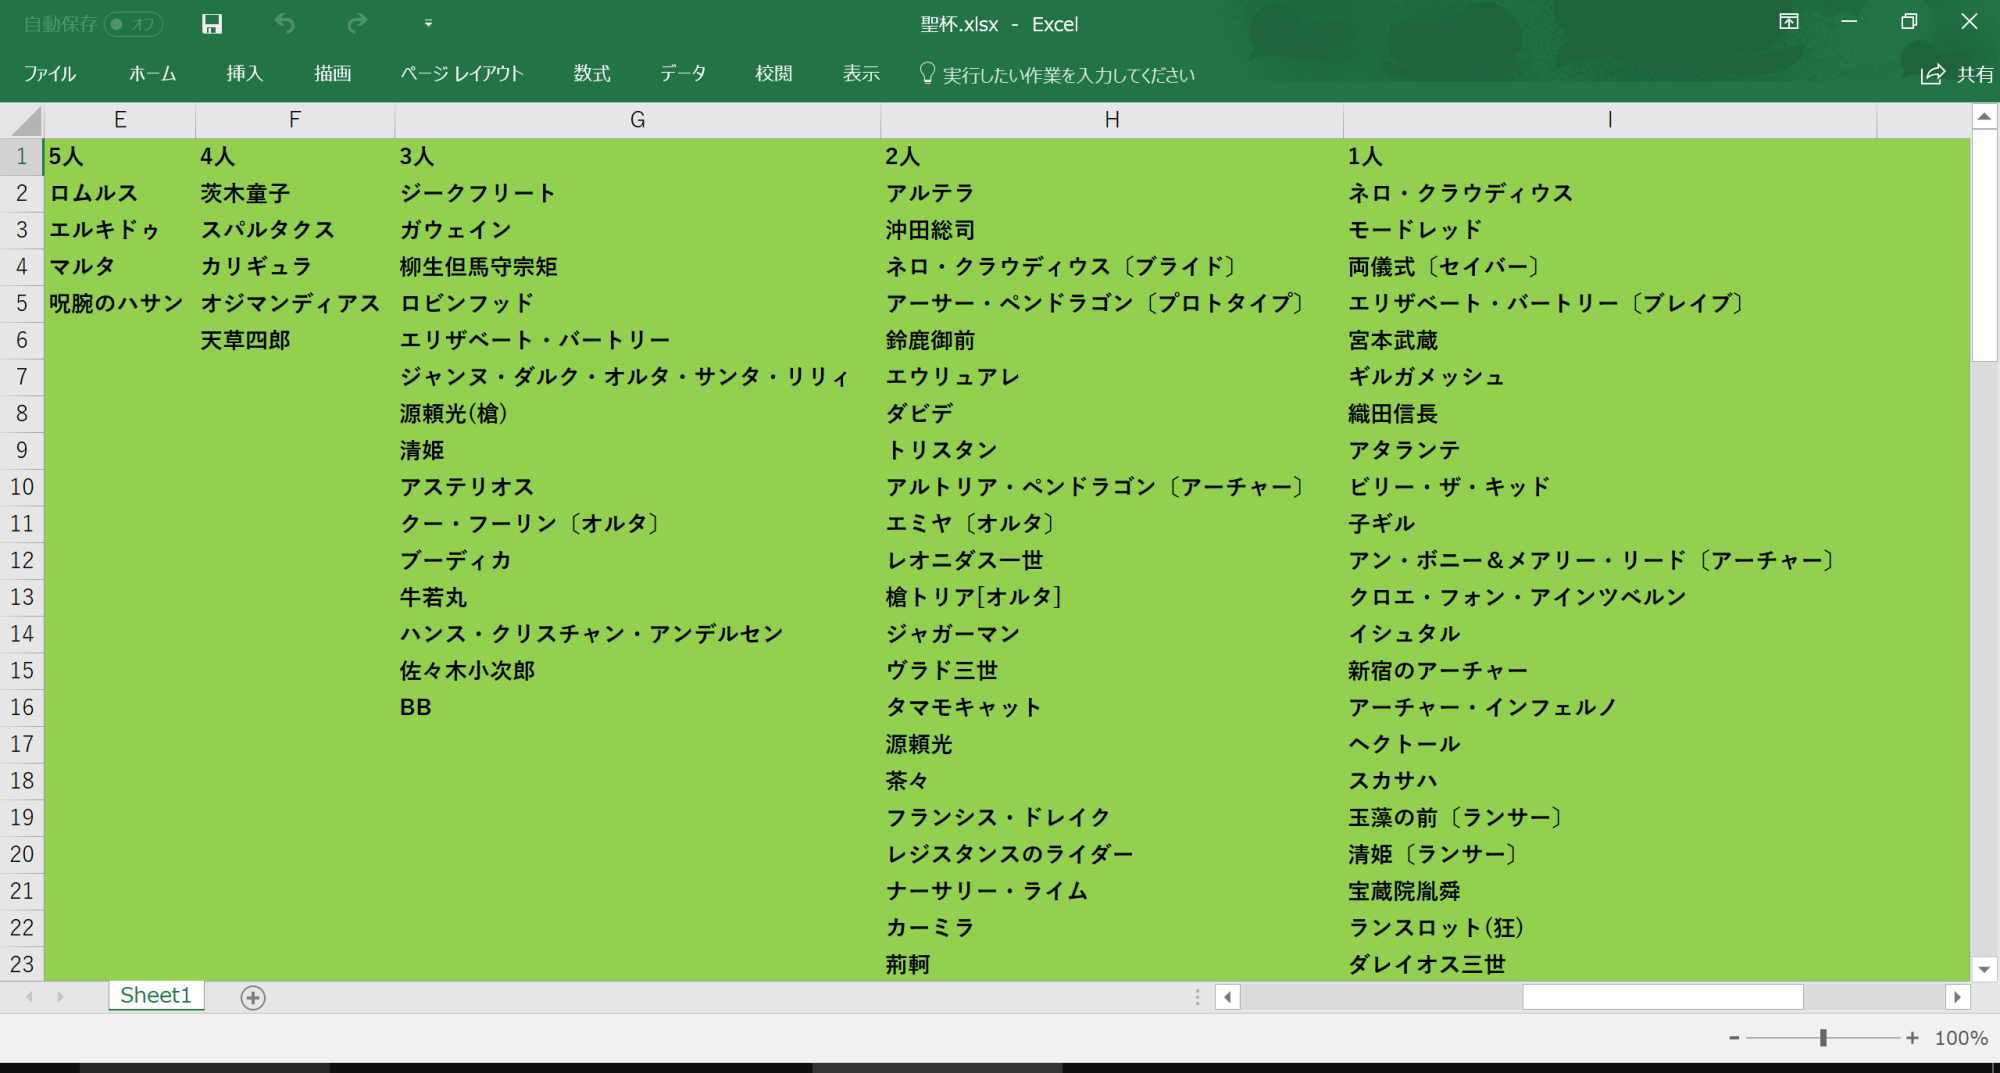The image size is (2000, 1073).
Task: Select the Sheet1 worksheet tab
Action: (x=156, y=995)
